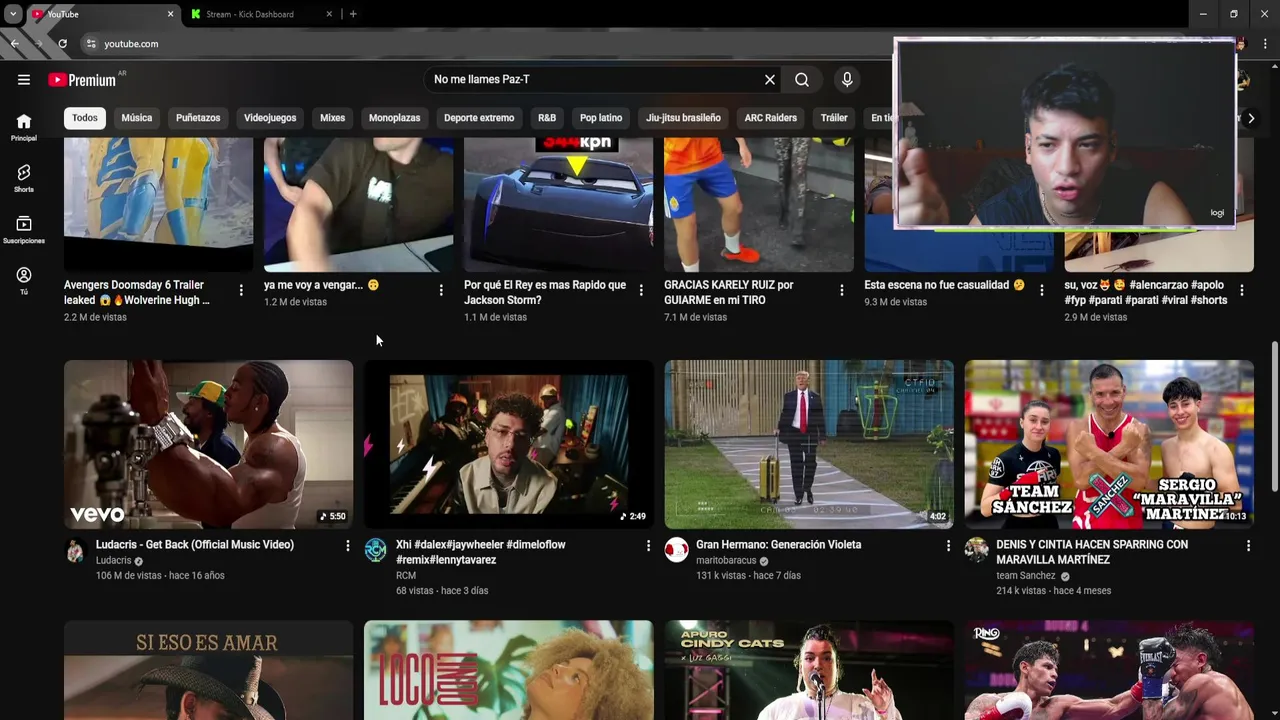Select the Tráiler filter chip

(834, 118)
